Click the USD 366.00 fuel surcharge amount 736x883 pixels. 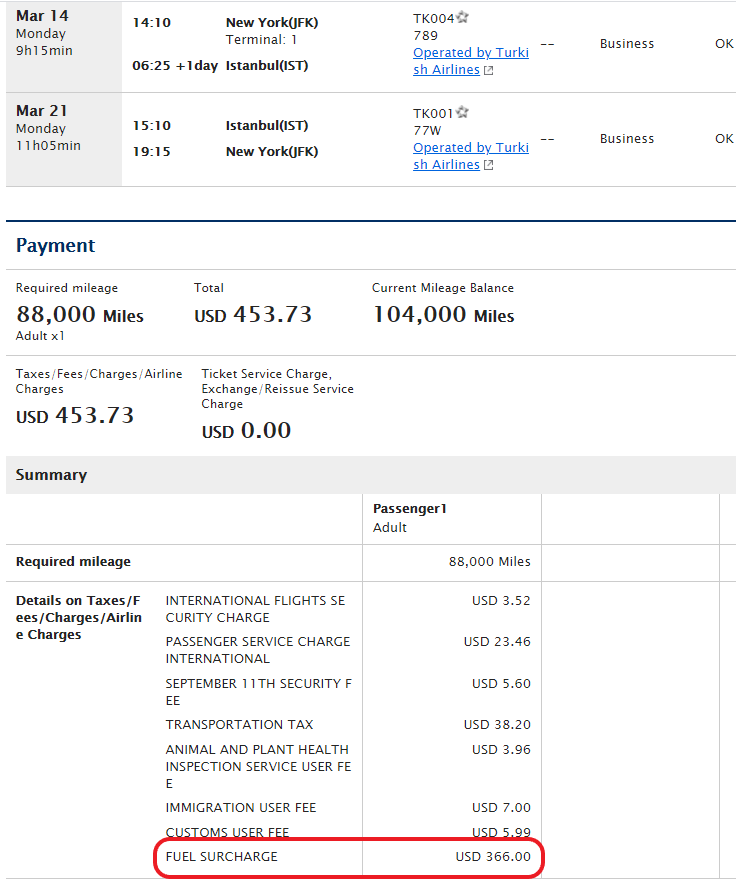[x=493, y=857]
